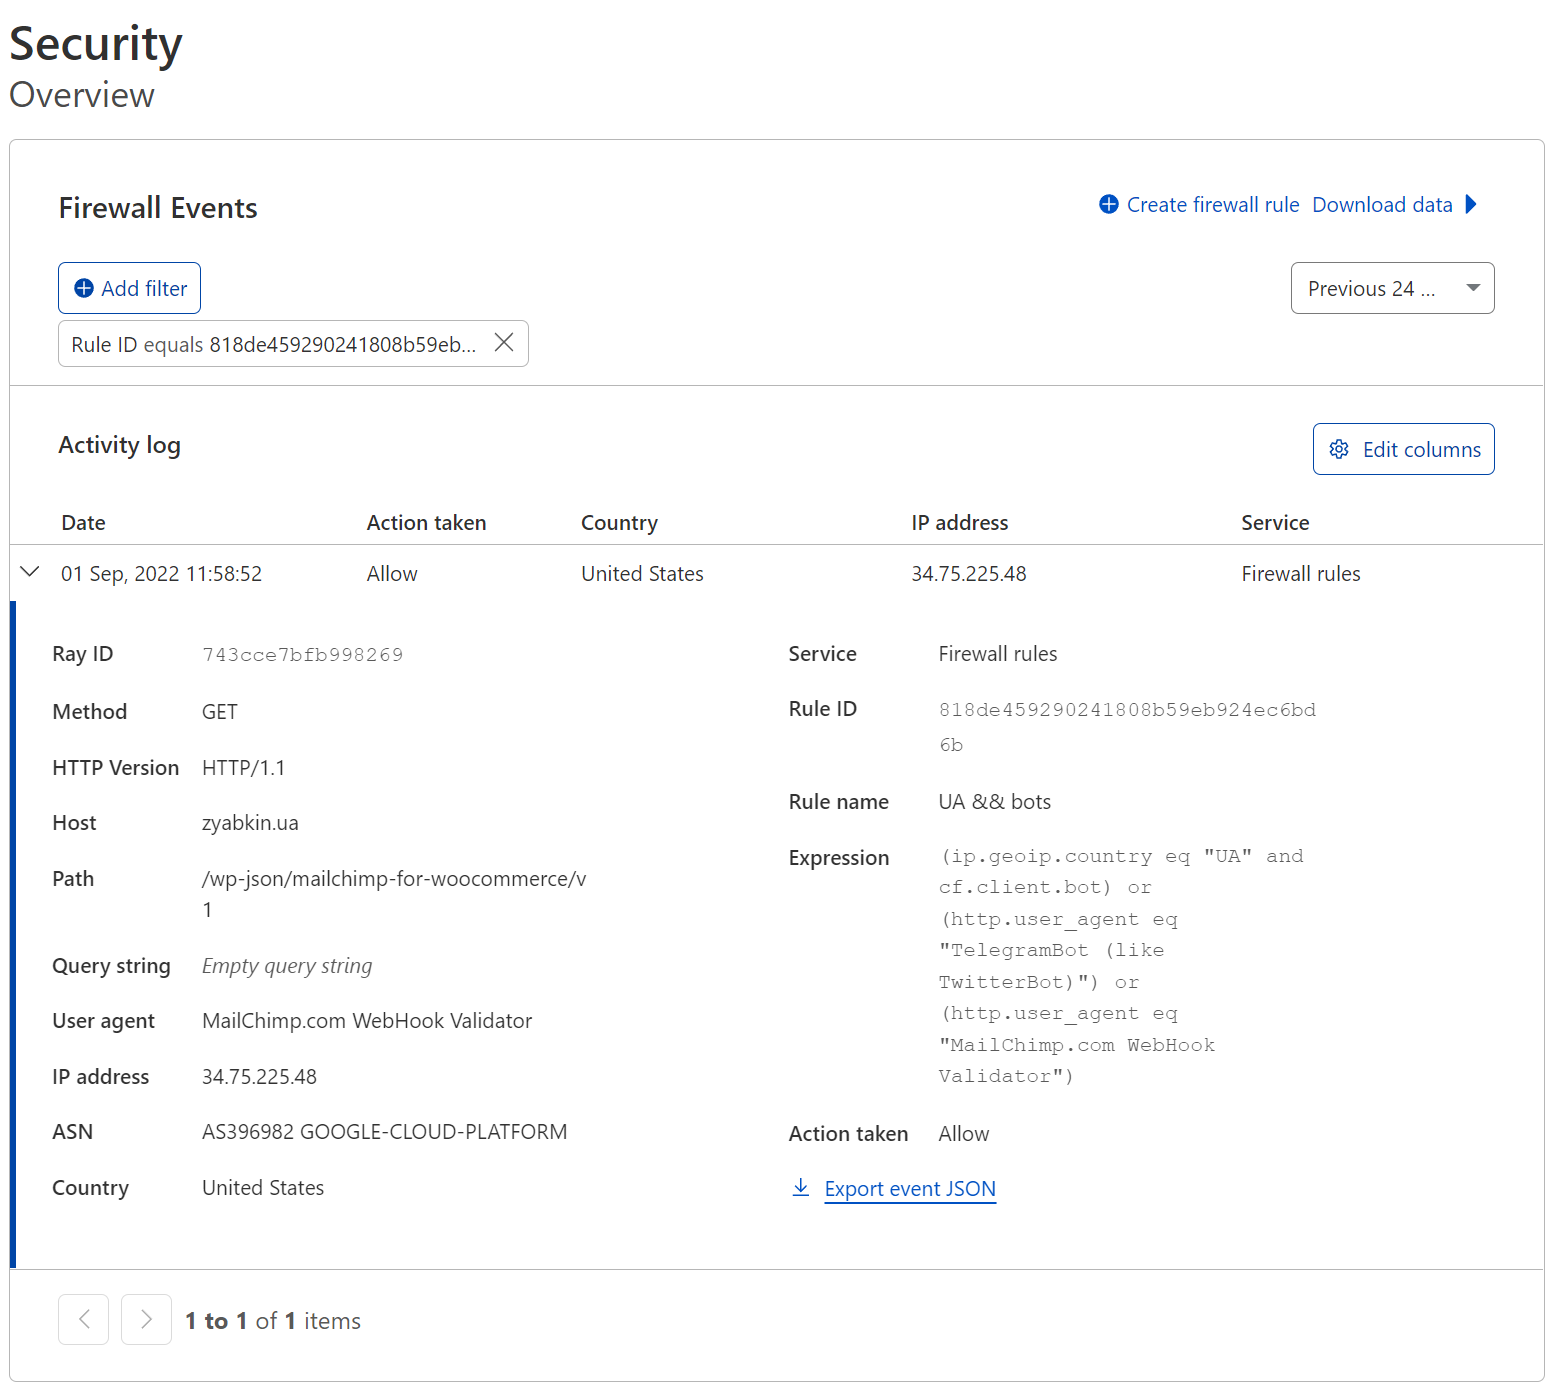Click the Date column header
Viewport: 1555px width, 1389px height.
(83, 522)
